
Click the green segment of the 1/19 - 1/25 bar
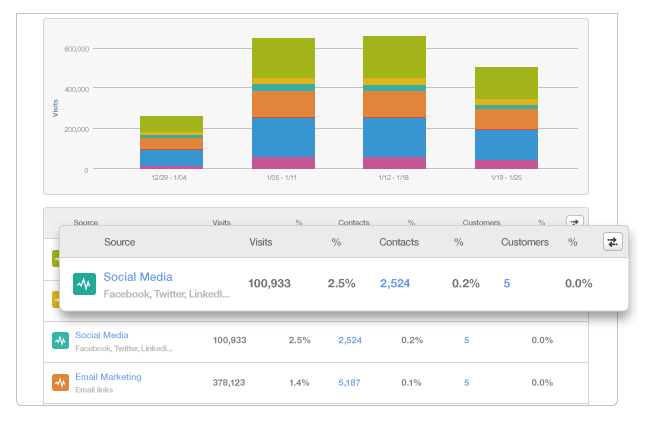(507, 83)
